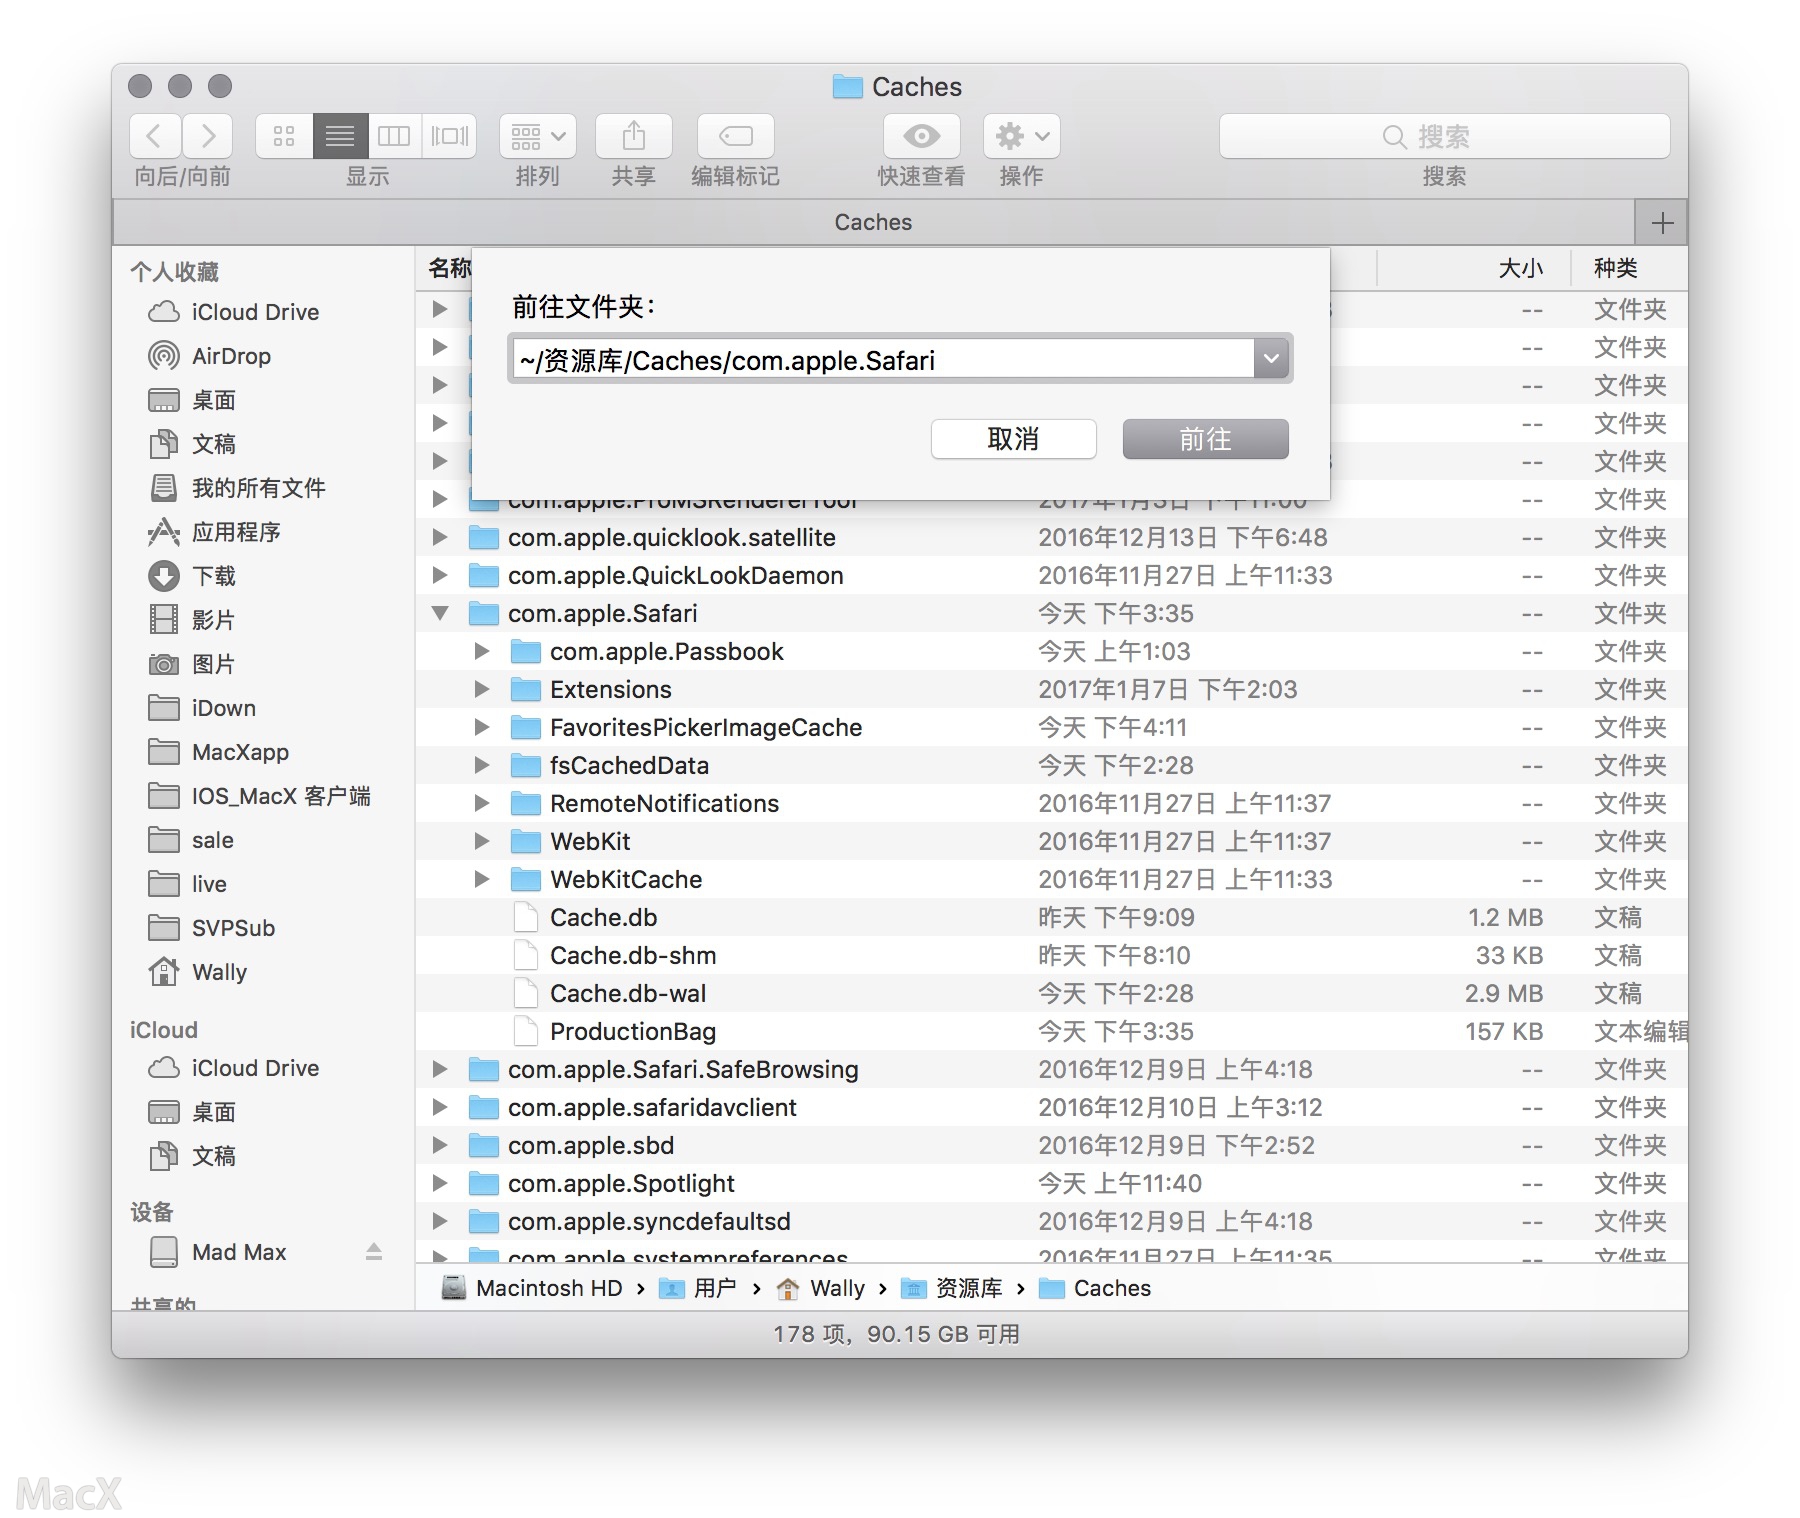Navigate back with the left arrow
1800x1518 pixels.
(x=155, y=136)
